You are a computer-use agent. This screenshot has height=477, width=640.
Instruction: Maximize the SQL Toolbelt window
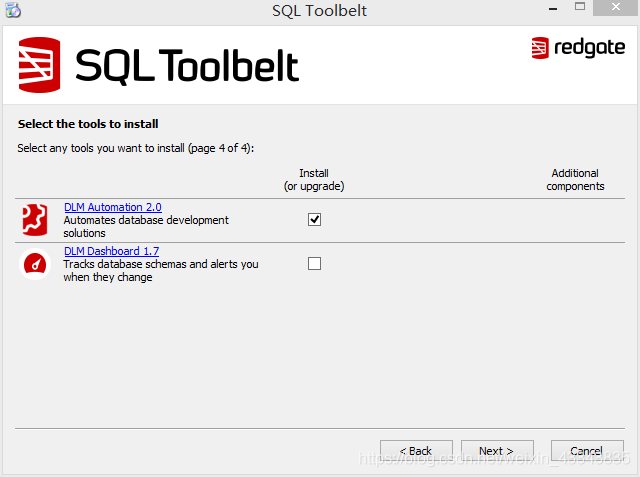[x=580, y=7]
